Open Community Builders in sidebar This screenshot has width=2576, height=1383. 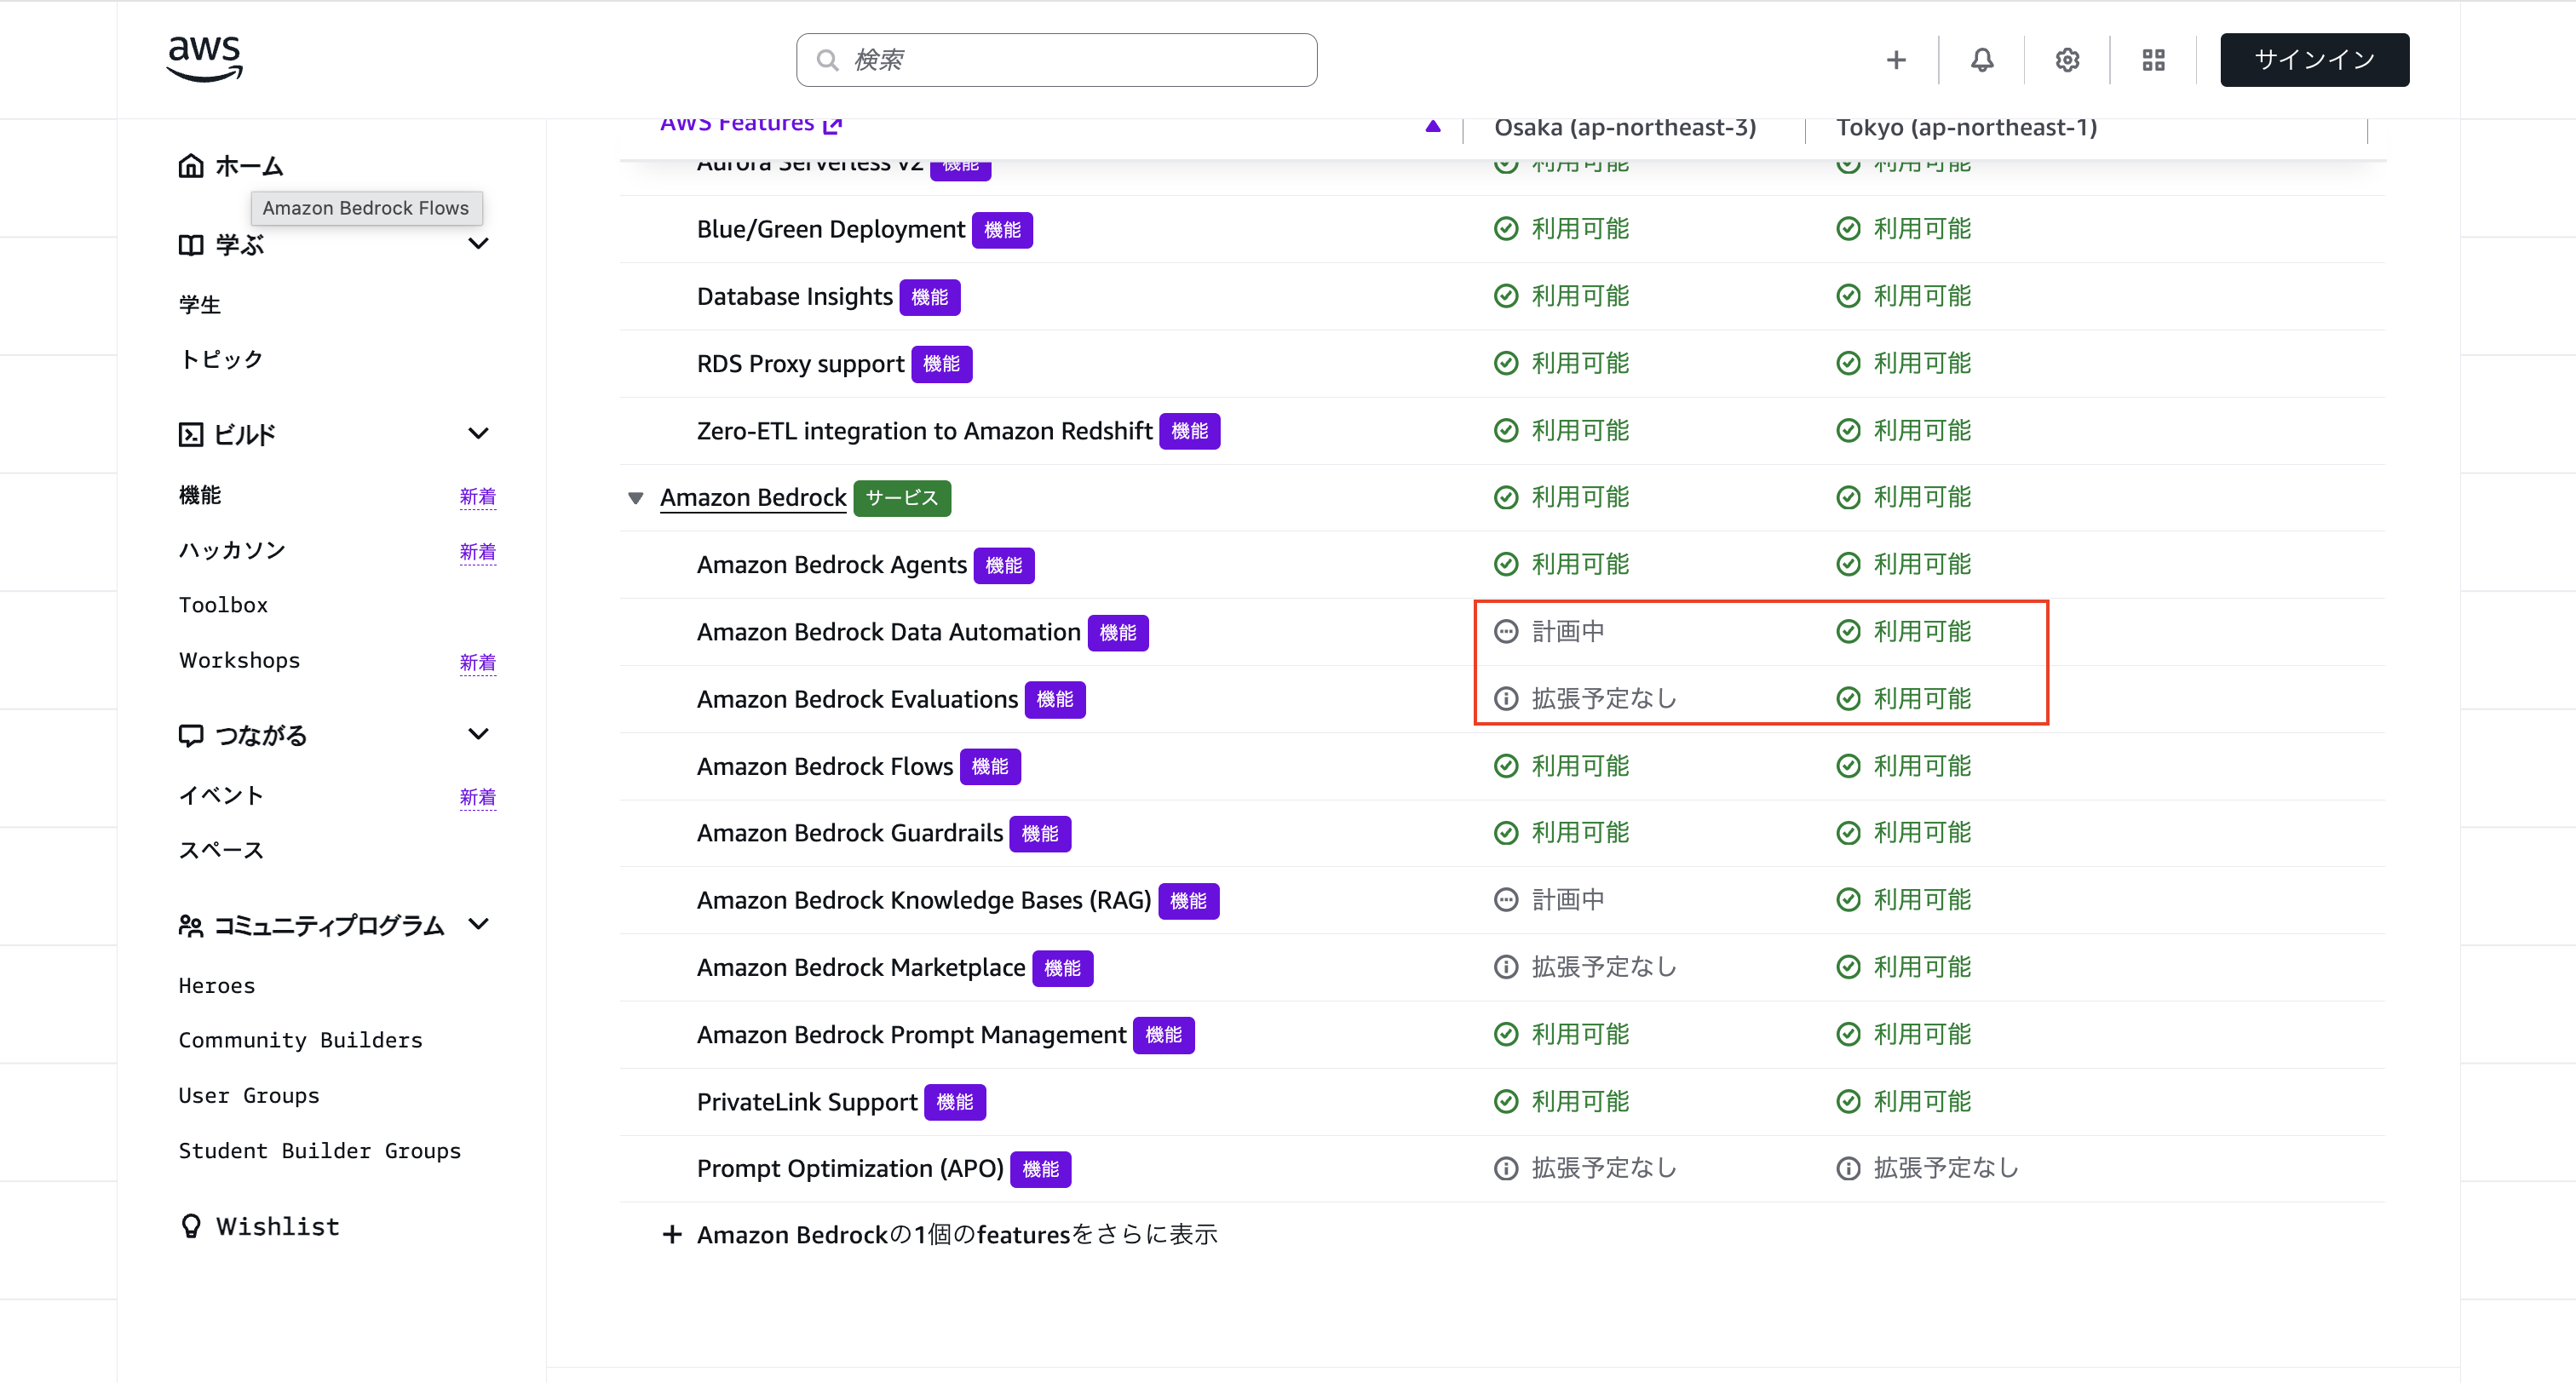tap(300, 1040)
